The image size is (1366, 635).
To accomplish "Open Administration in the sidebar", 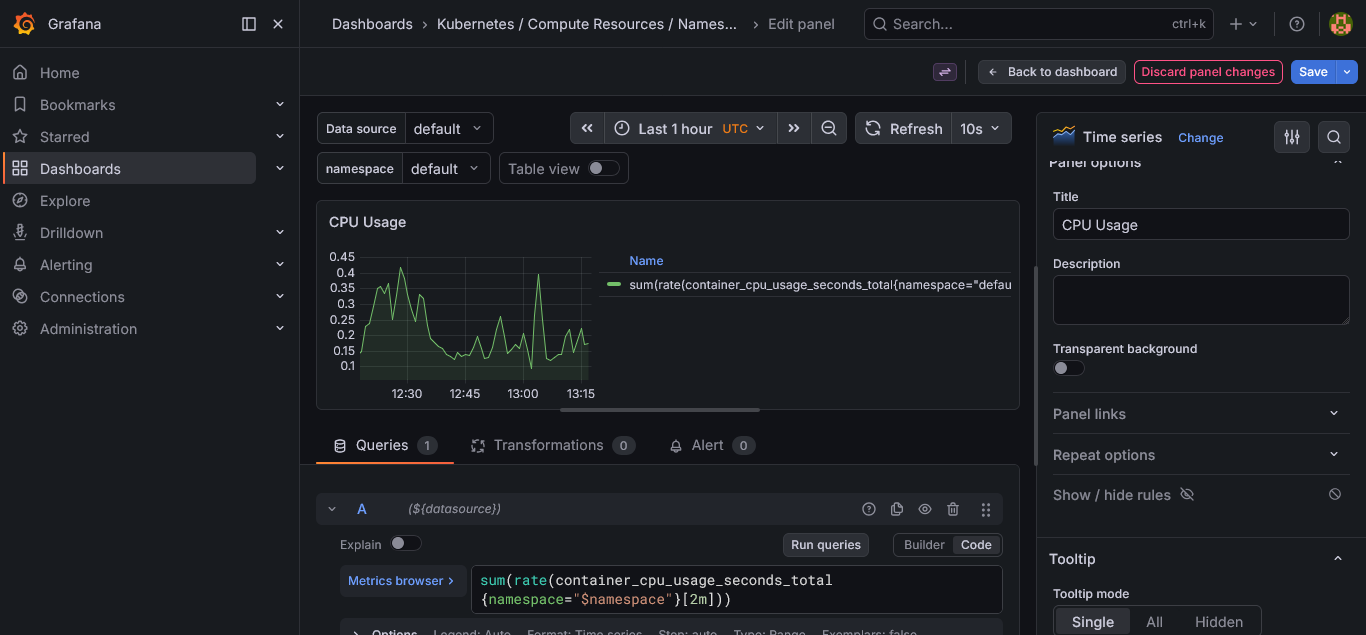I will (88, 329).
